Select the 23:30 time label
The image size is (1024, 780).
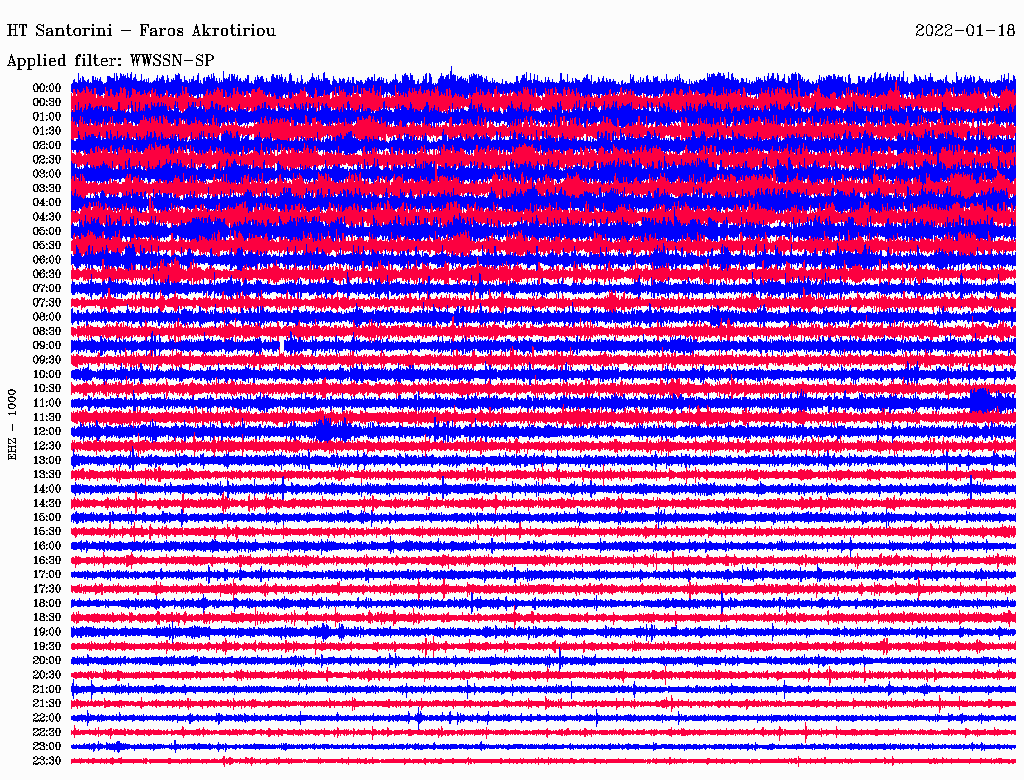click(47, 761)
